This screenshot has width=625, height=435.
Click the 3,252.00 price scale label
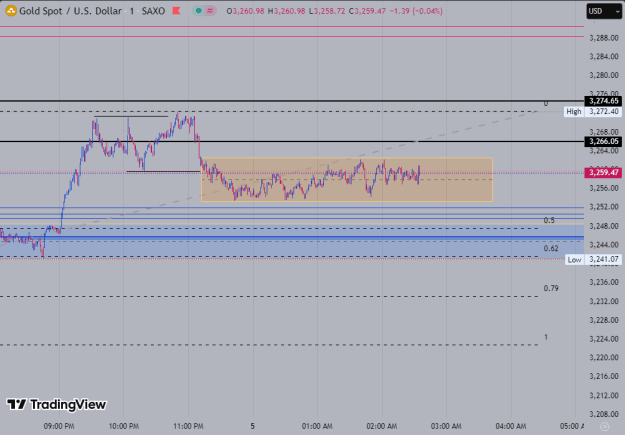604,207
